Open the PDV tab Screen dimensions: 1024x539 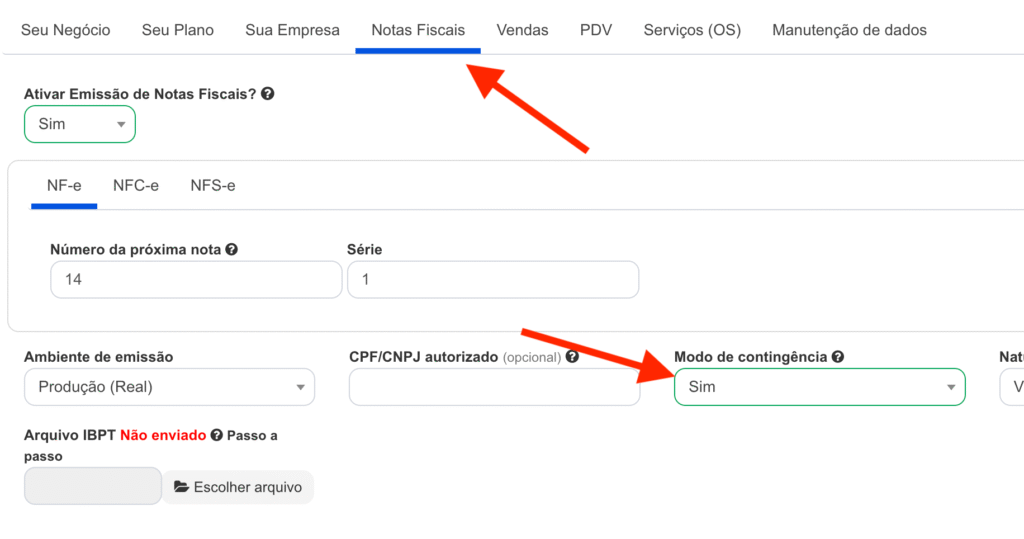[x=596, y=30]
